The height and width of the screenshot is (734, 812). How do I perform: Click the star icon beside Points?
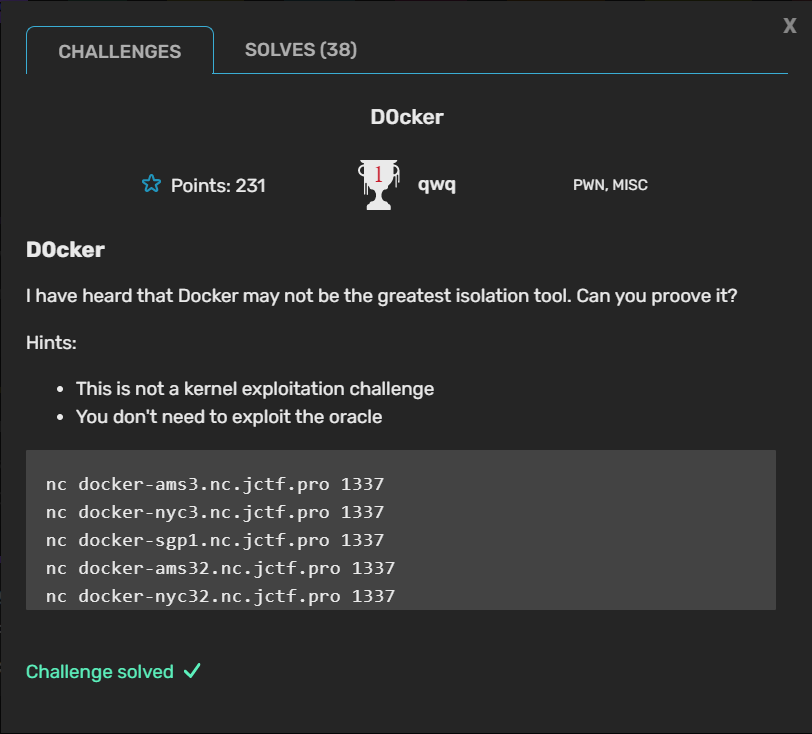(151, 184)
